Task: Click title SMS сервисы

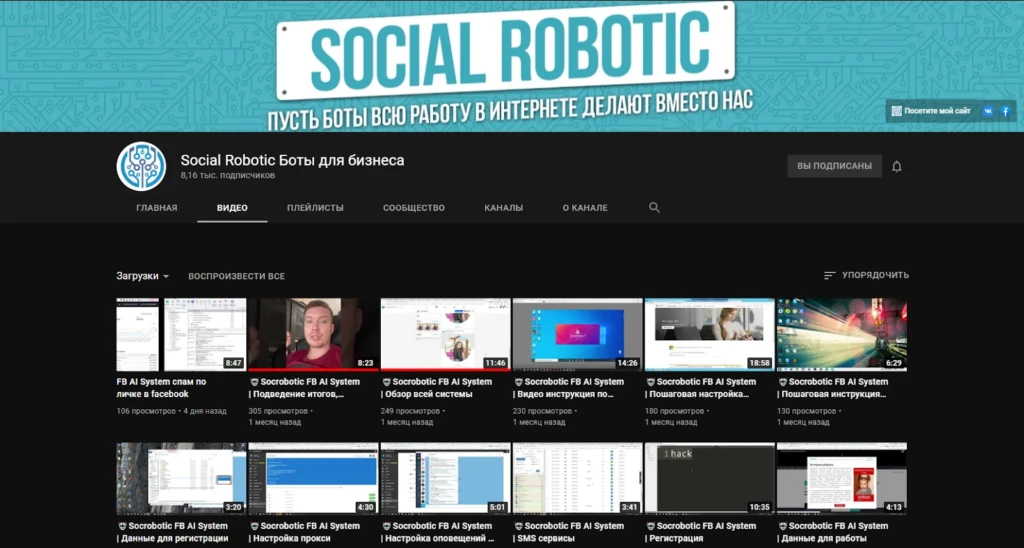Action: (569, 532)
